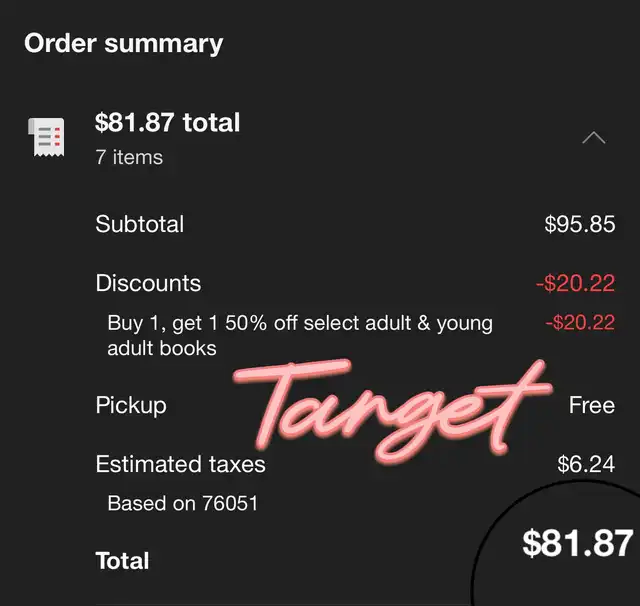
Task: Click the receipt icon beside the order total
Action: click(x=46, y=137)
